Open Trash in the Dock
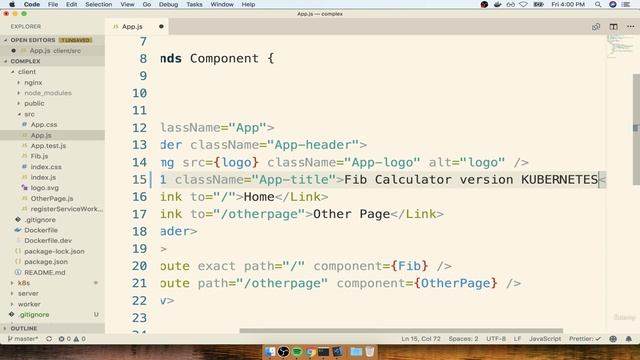640x360 pixels. tap(370, 351)
